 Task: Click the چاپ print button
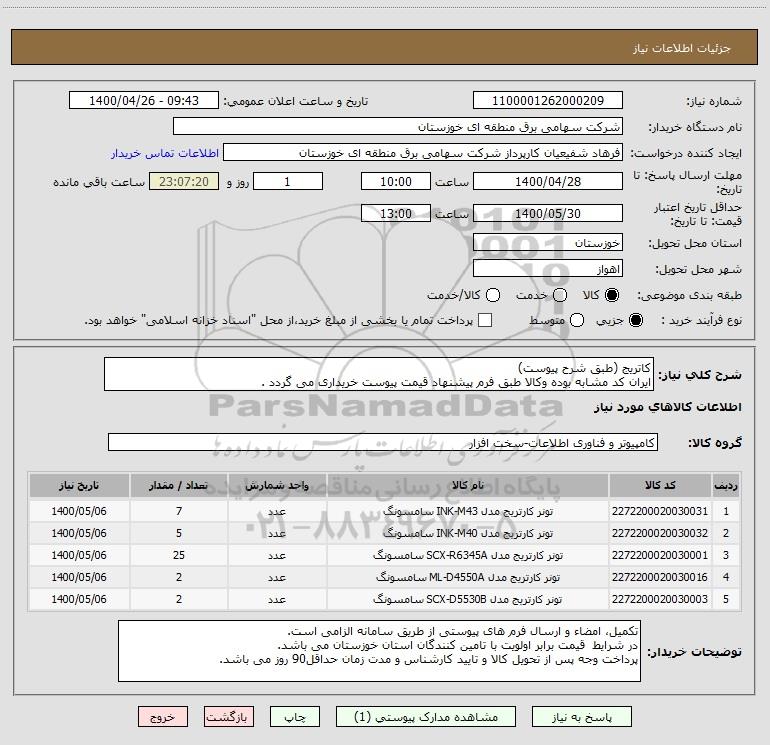click(x=295, y=717)
